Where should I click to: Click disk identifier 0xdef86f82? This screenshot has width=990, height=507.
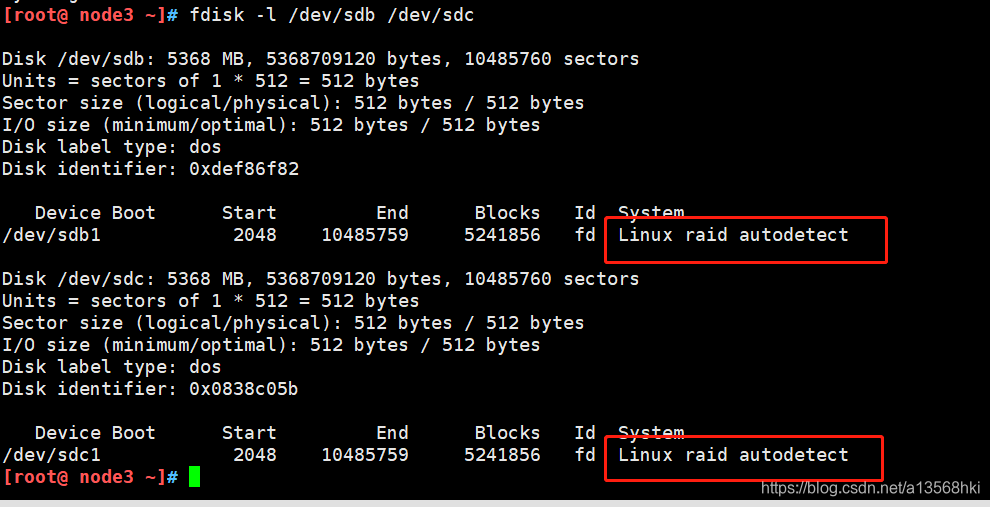pos(244,169)
